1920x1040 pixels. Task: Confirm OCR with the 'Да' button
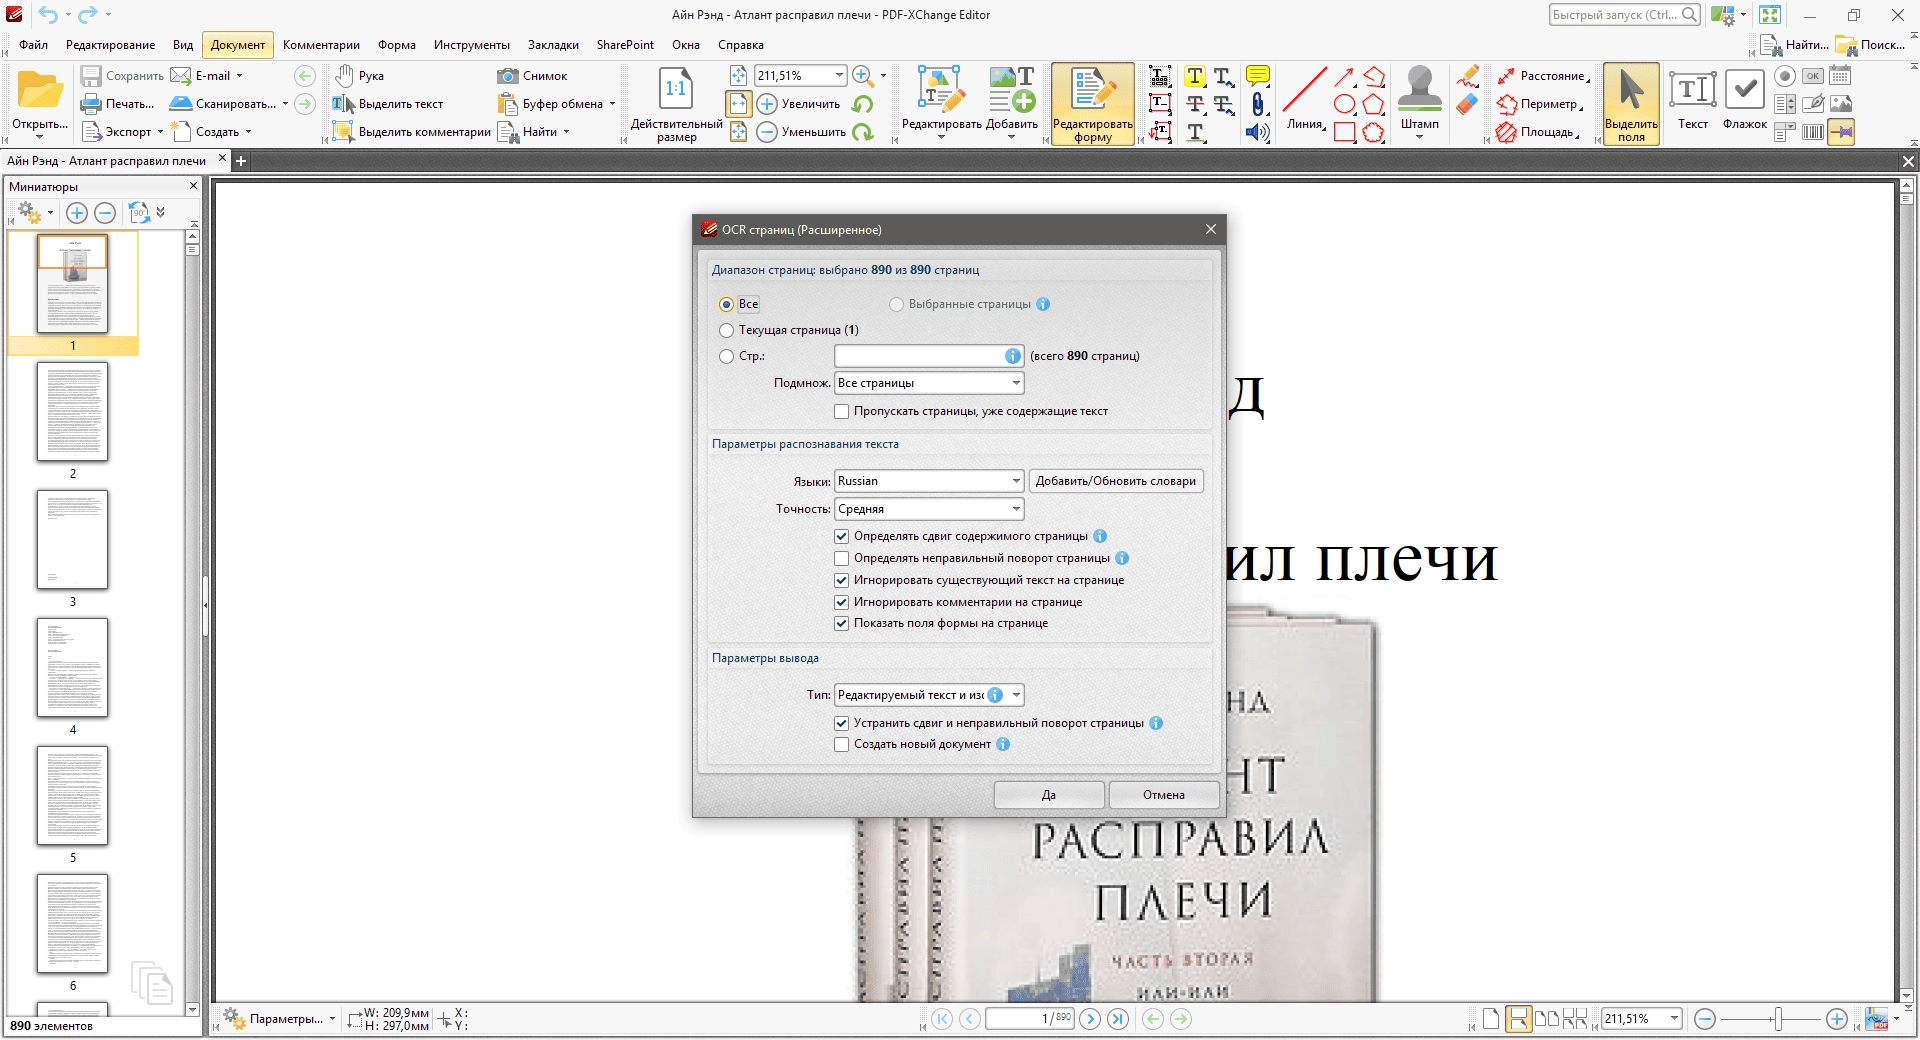[1049, 795]
